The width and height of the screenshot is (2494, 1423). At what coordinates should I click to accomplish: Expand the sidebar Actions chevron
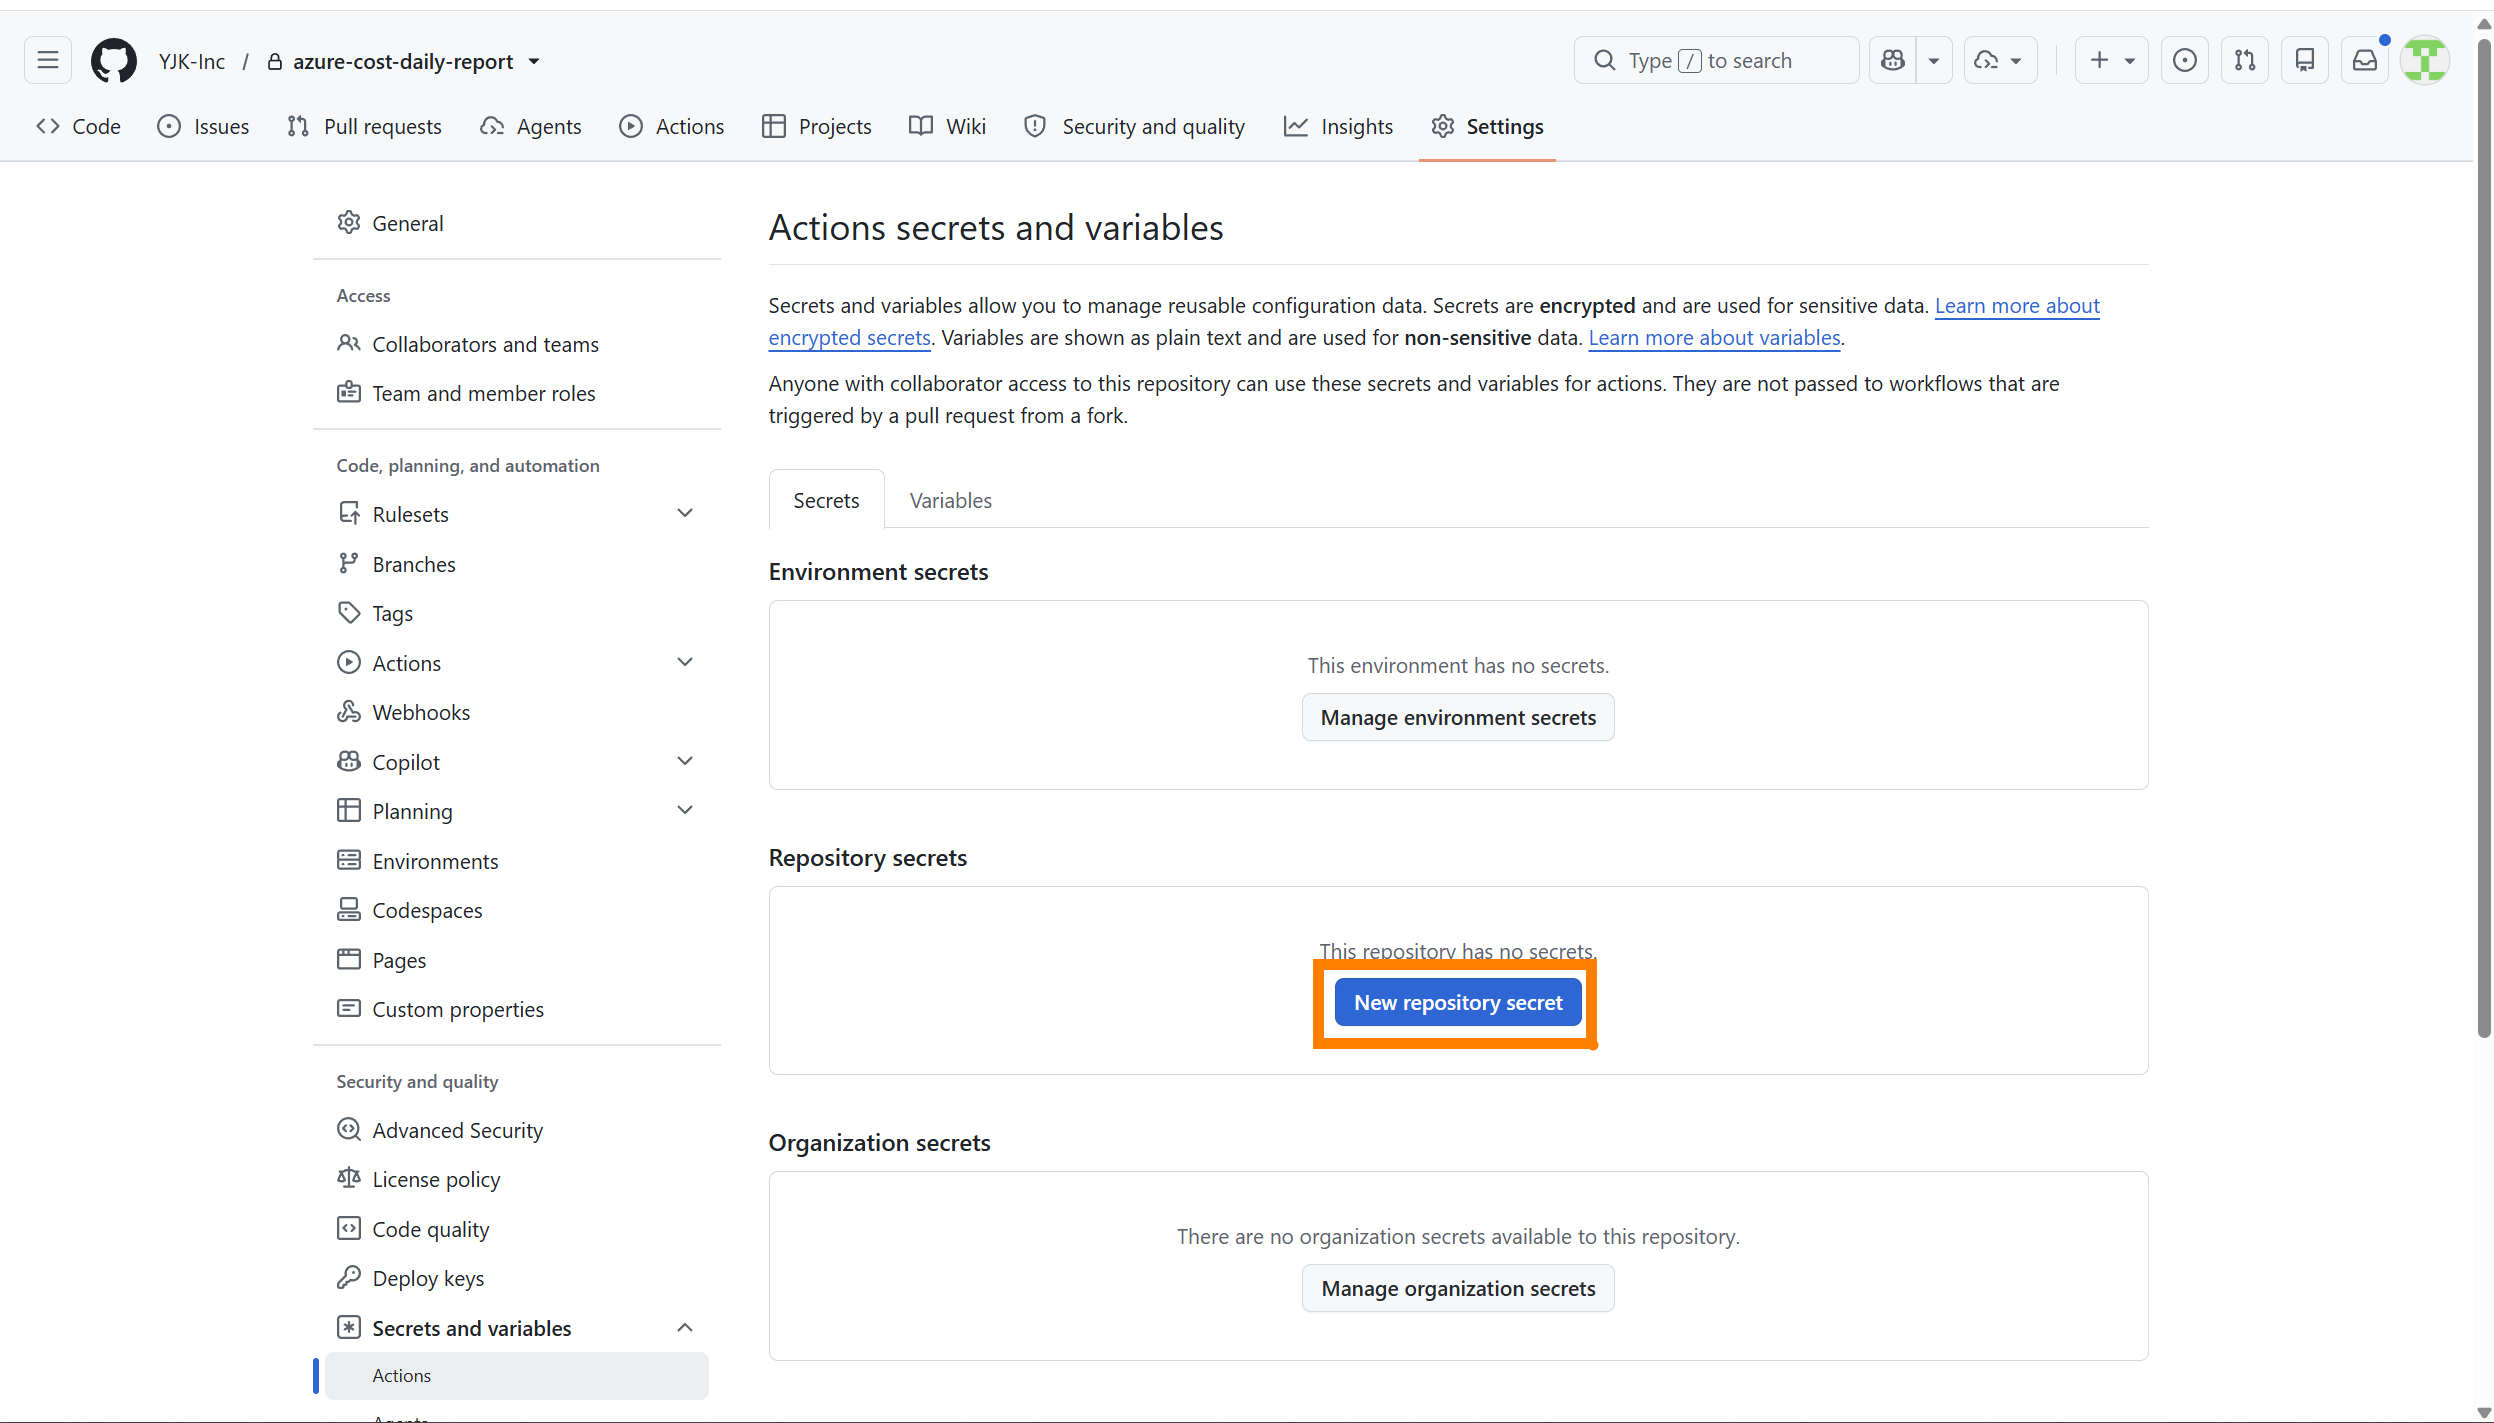pyautogui.click(x=685, y=663)
